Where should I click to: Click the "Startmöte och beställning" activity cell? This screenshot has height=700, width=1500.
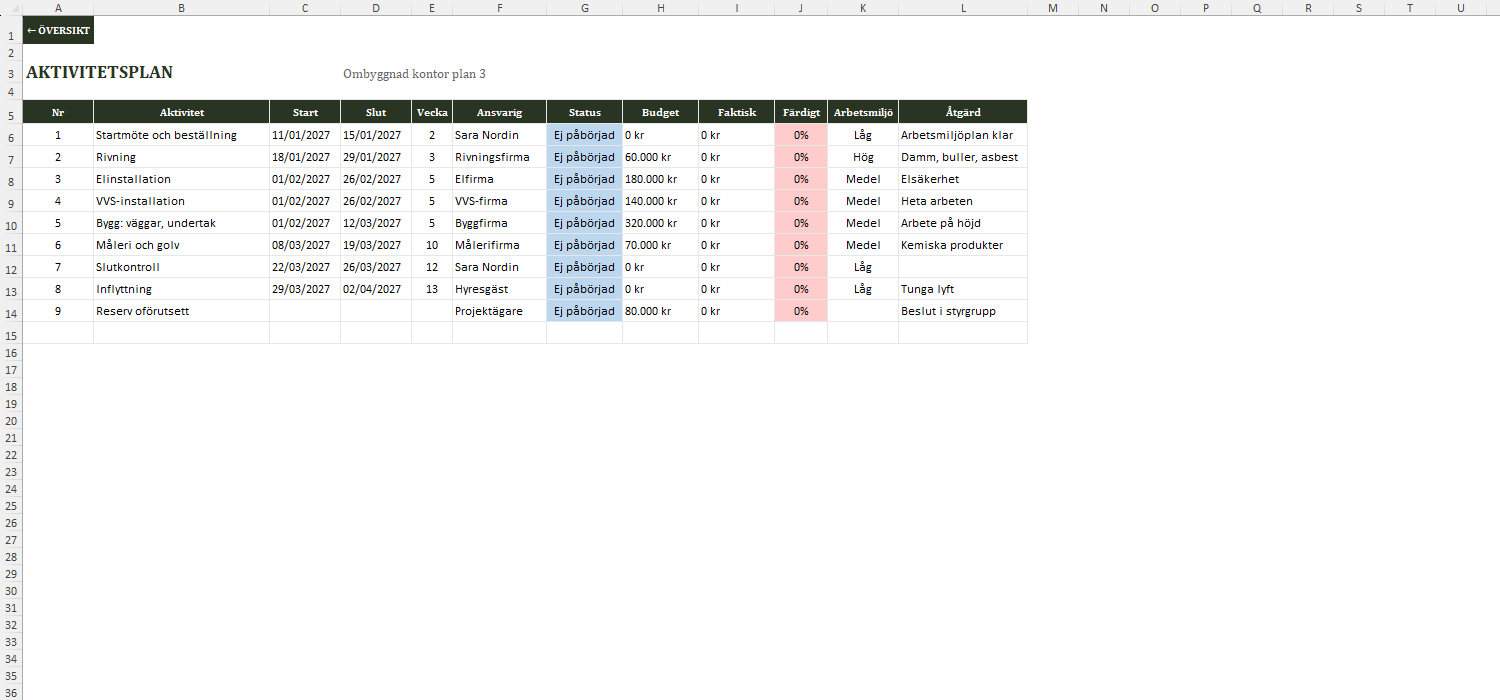point(182,135)
